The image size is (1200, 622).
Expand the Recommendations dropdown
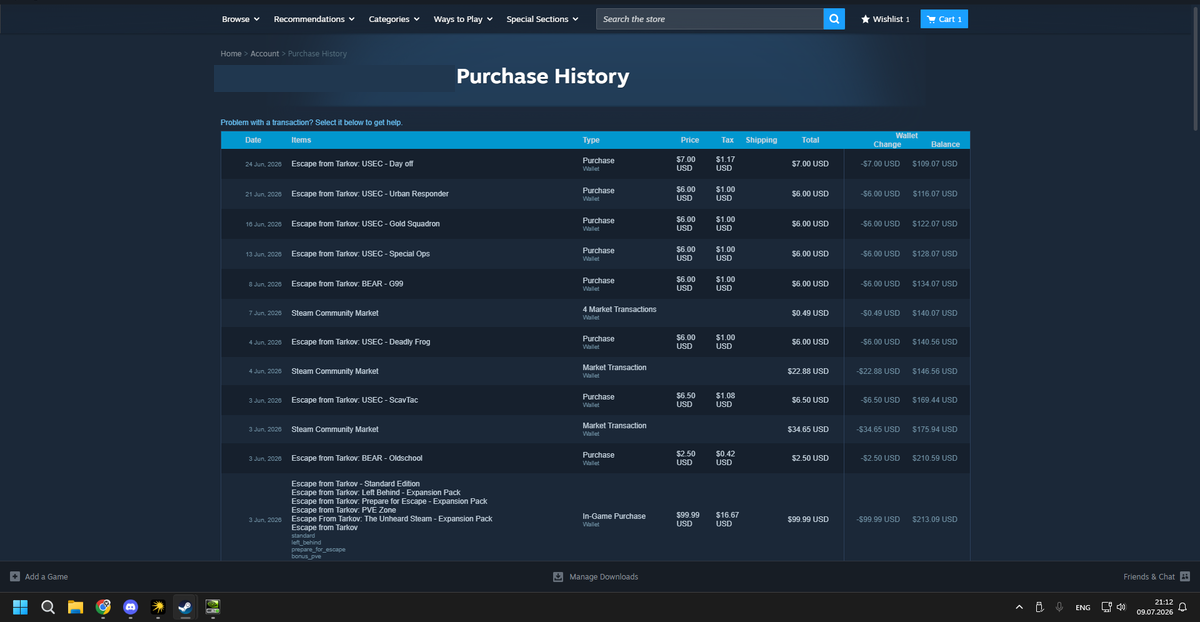[x=314, y=19]
